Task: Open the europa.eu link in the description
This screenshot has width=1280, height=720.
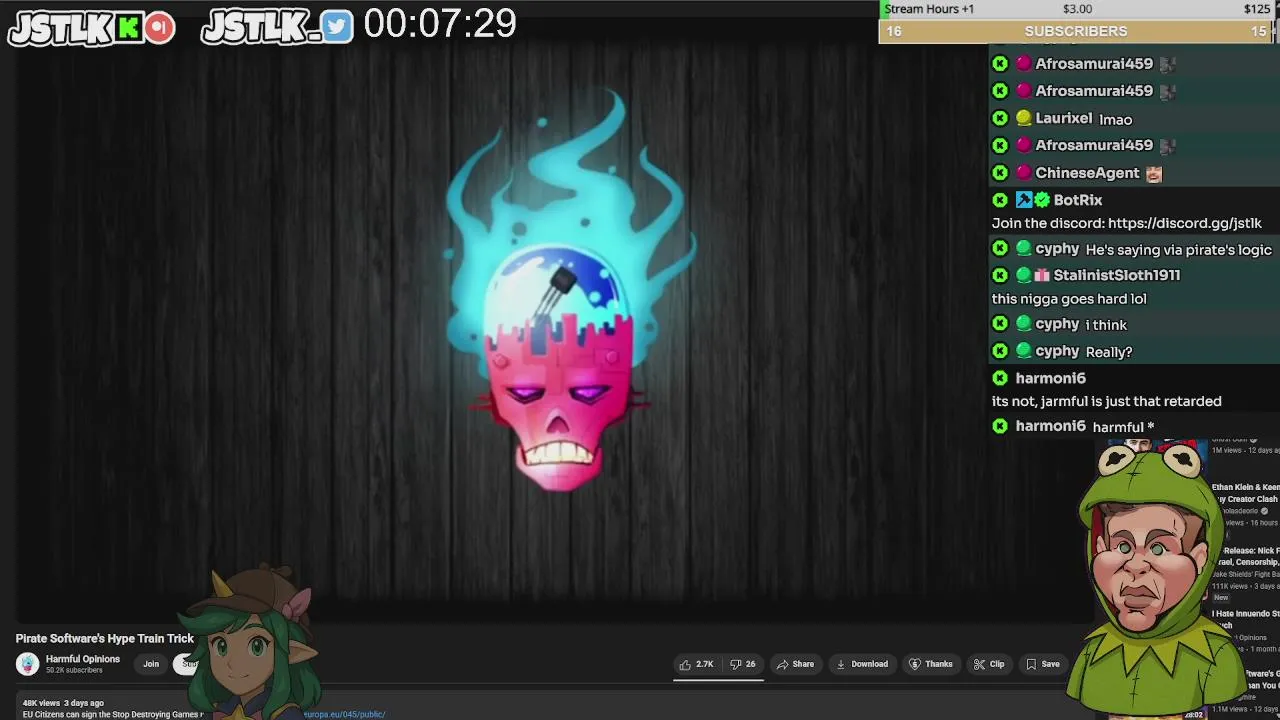Action: (x=344, y=714)
